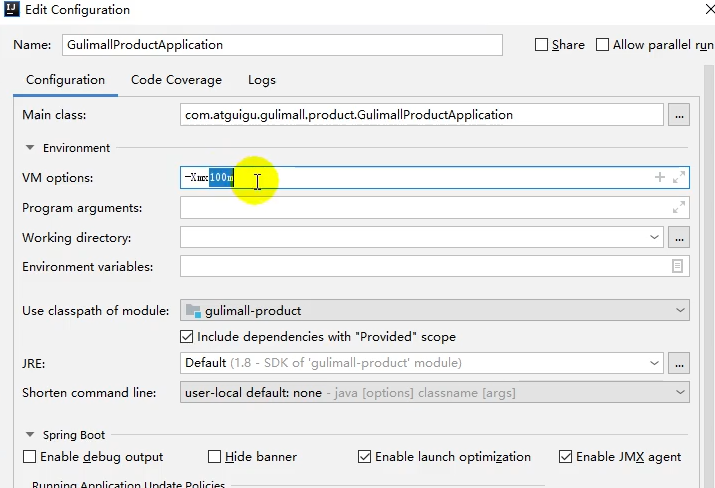The image size is (715, 488).
Task: Toggle the Share checkbox
Action: (542, 45)
